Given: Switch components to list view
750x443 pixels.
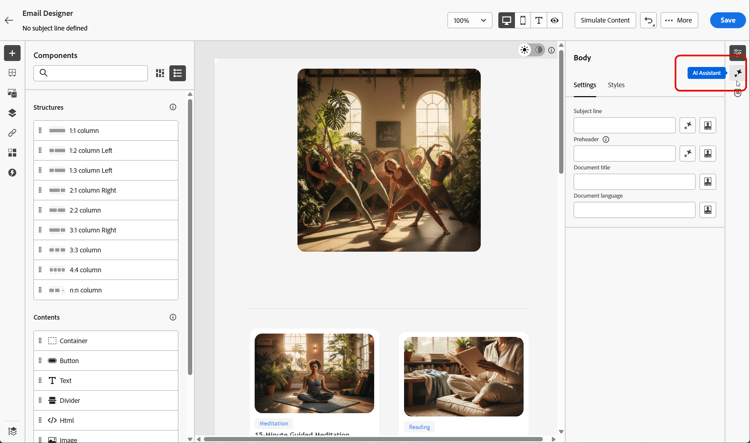Looking at the screenshot, I should (x=177, y=73).
